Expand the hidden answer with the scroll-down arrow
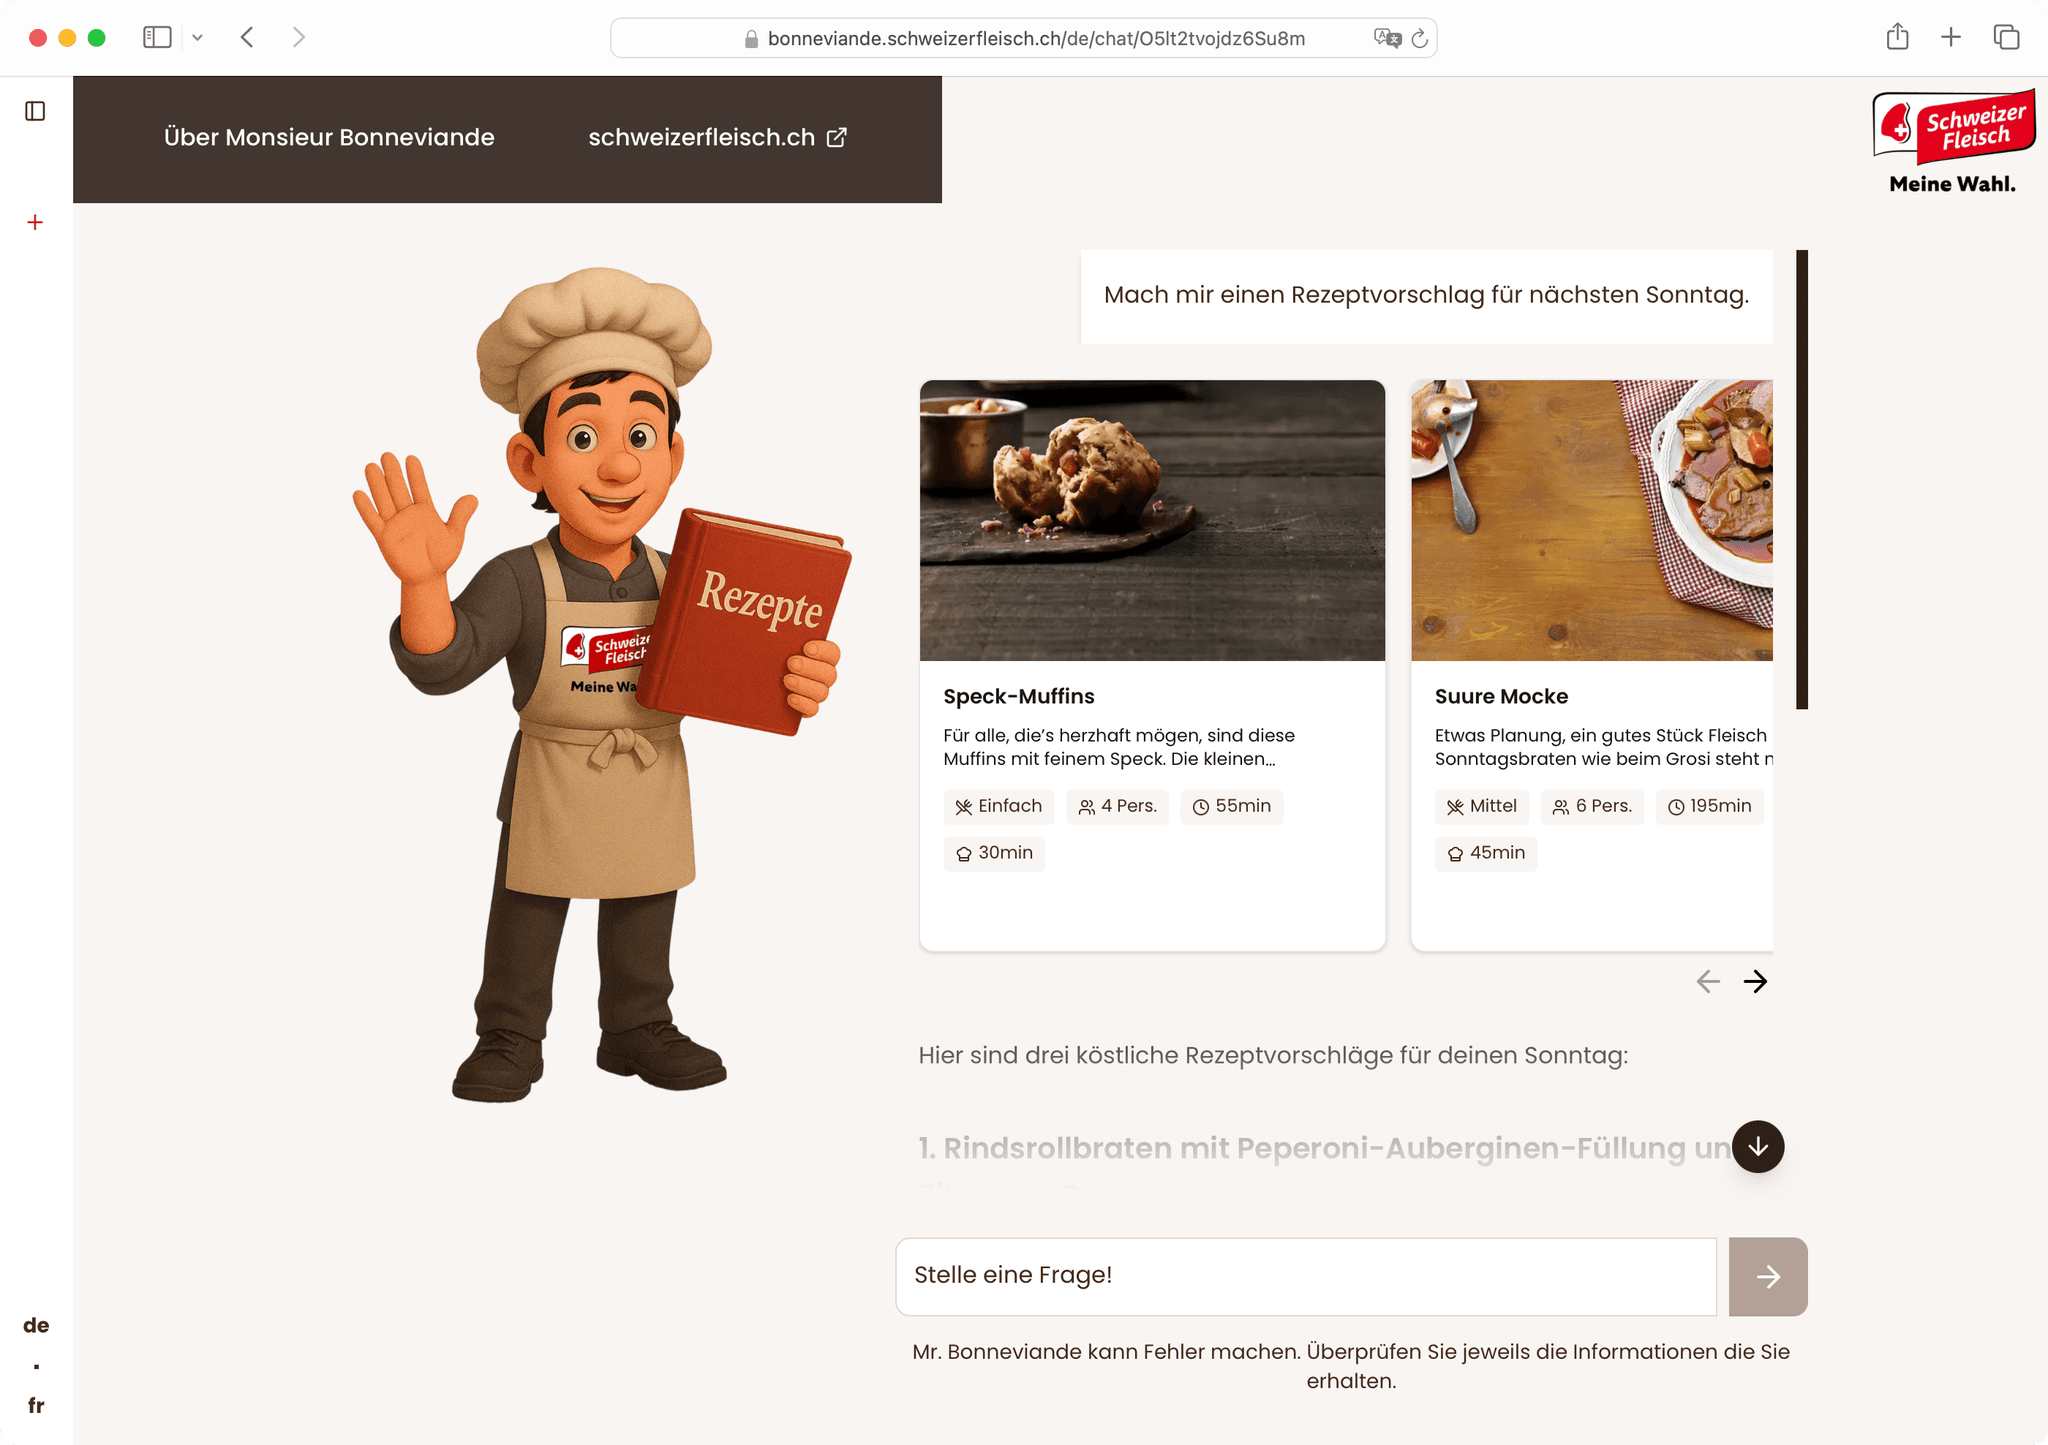This screenshot has width=2048, height=1445. click(1758, 1147)
